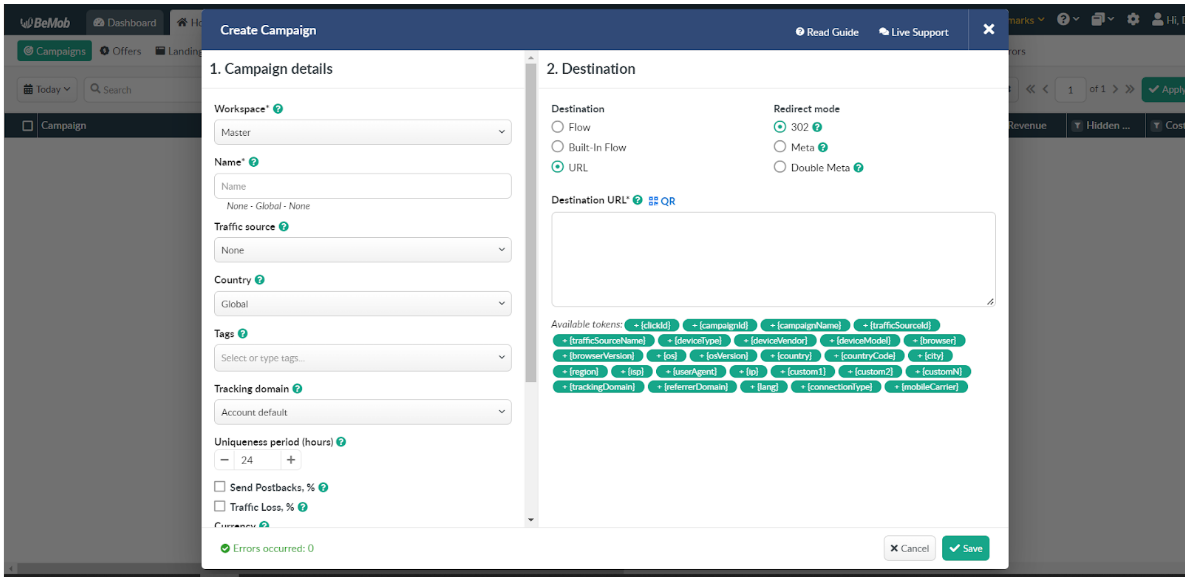Click the settings gear icon in top bar
The height and width of the screenshot is (577, 1186).
tap(1133, 19)
